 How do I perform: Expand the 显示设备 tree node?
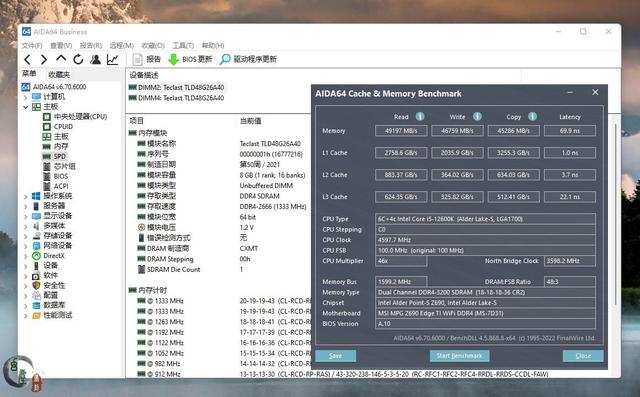(x=25, y=216)
